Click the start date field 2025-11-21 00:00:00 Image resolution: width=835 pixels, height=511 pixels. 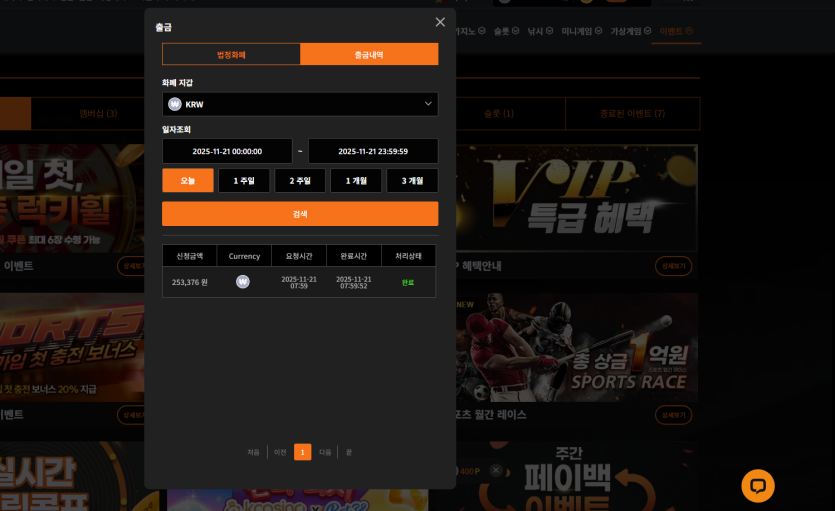pos(227,151)
